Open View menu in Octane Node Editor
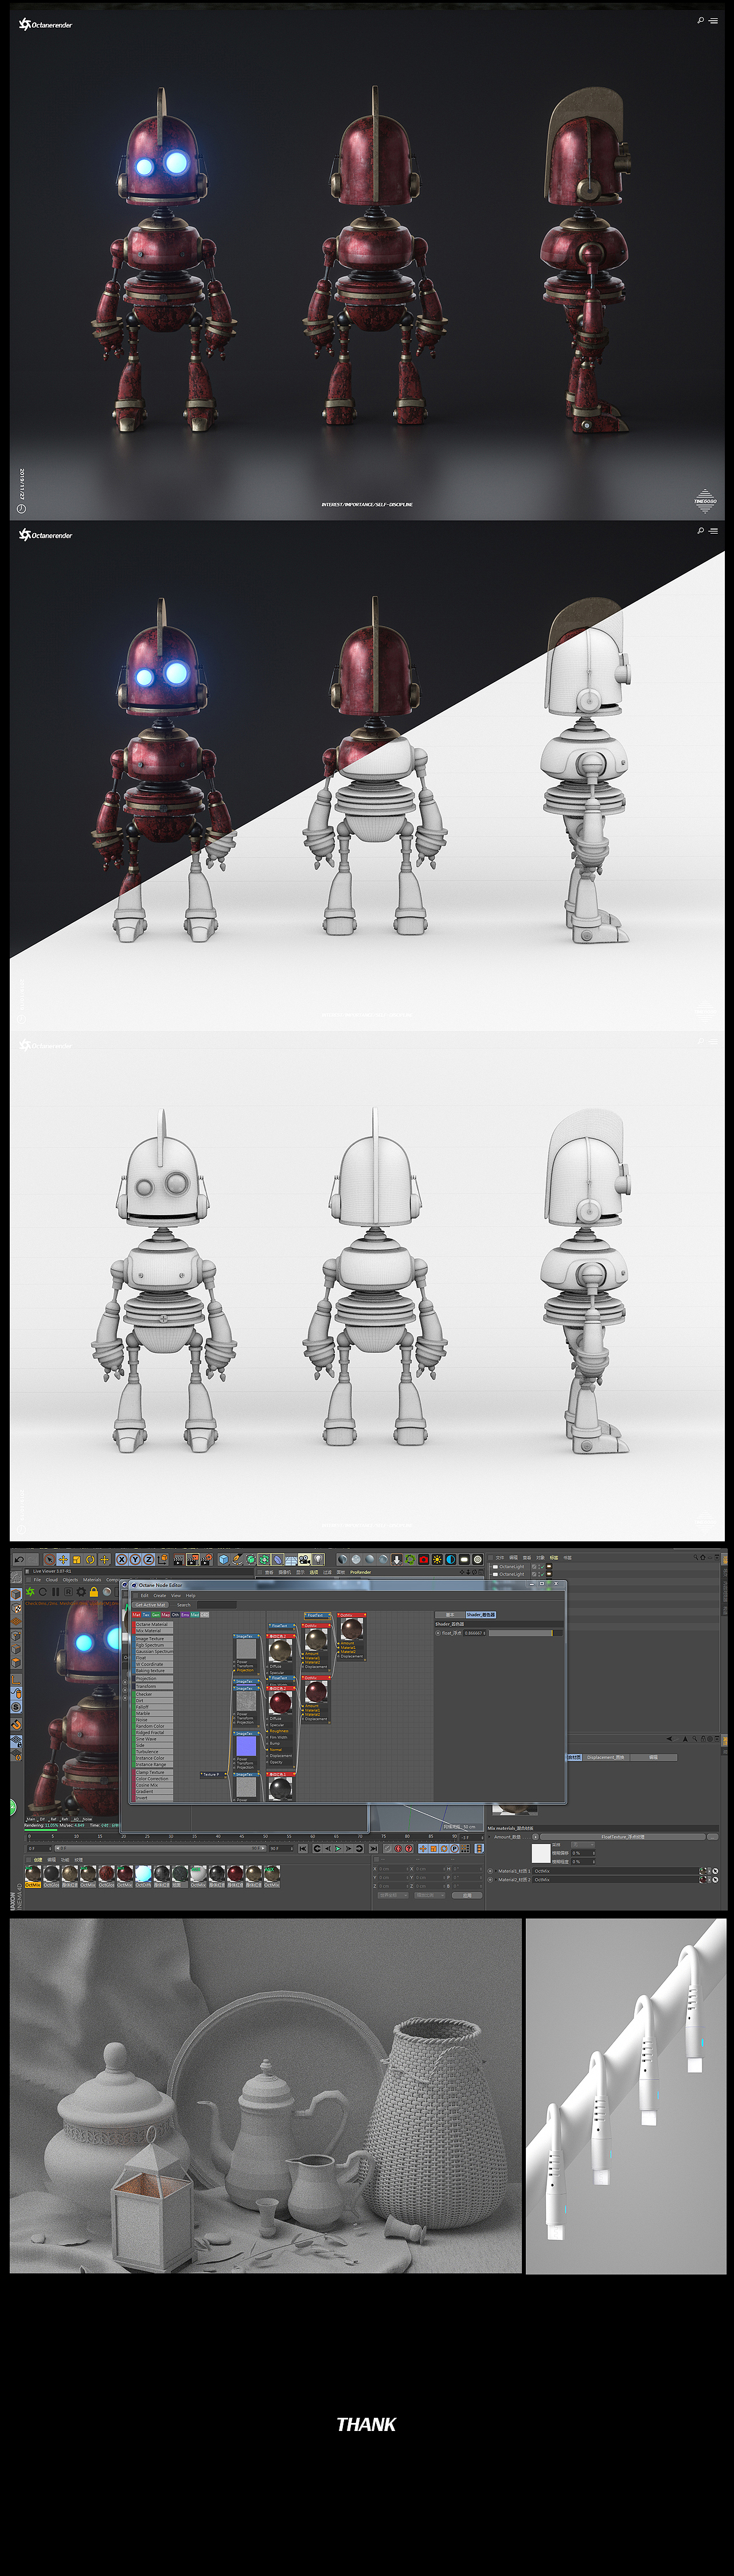The image size is (734, 2576). pyautogui.click(x=176, y=1596)
